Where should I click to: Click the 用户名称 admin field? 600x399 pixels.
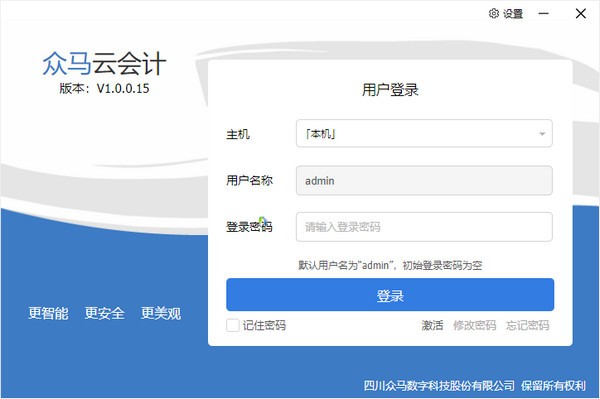[x=424, y=181]
